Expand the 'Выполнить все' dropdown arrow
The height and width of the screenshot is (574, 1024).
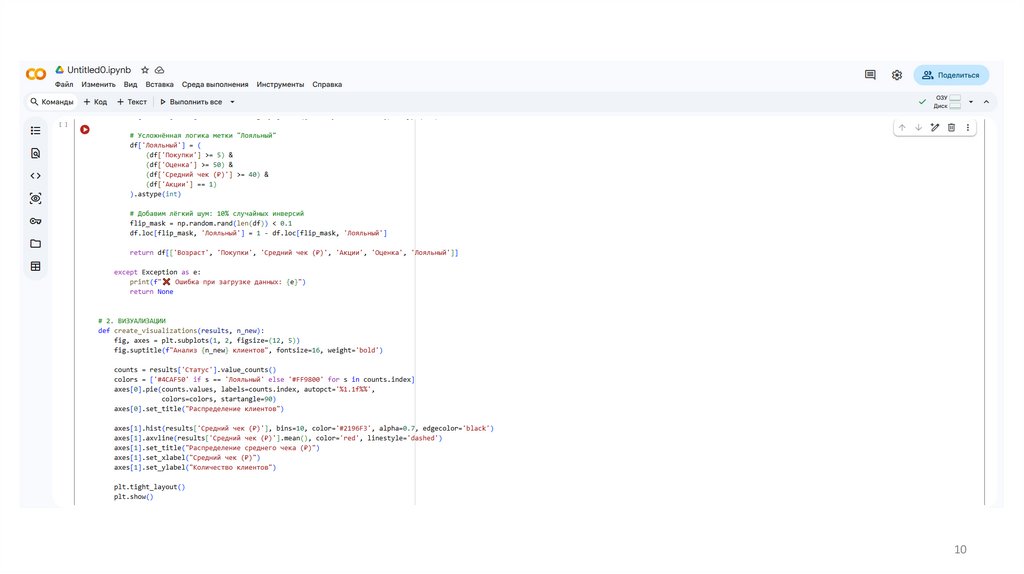pyautogui.click(x=233, y=102)
